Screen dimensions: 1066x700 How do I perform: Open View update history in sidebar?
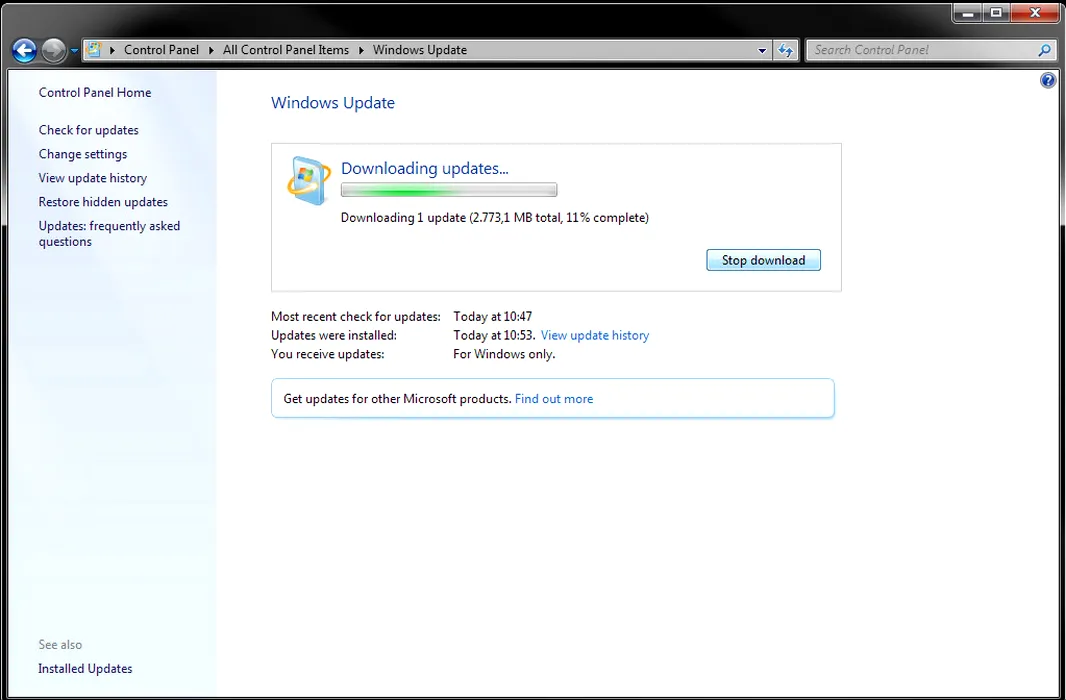tap(92, 178)
